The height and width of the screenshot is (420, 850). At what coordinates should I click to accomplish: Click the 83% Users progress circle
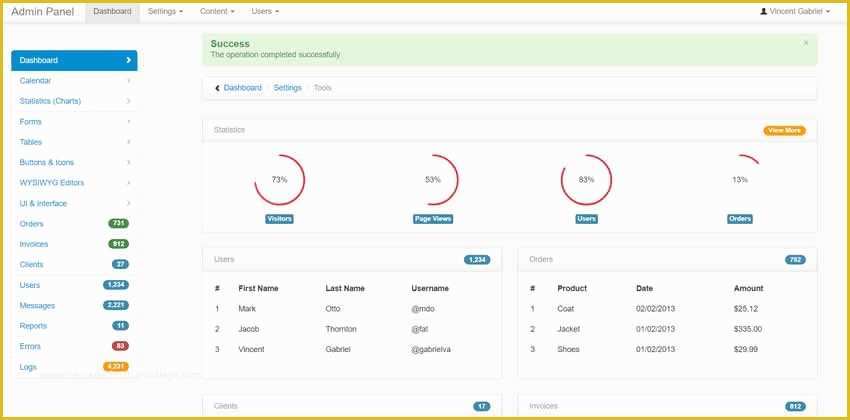(586, 180)
